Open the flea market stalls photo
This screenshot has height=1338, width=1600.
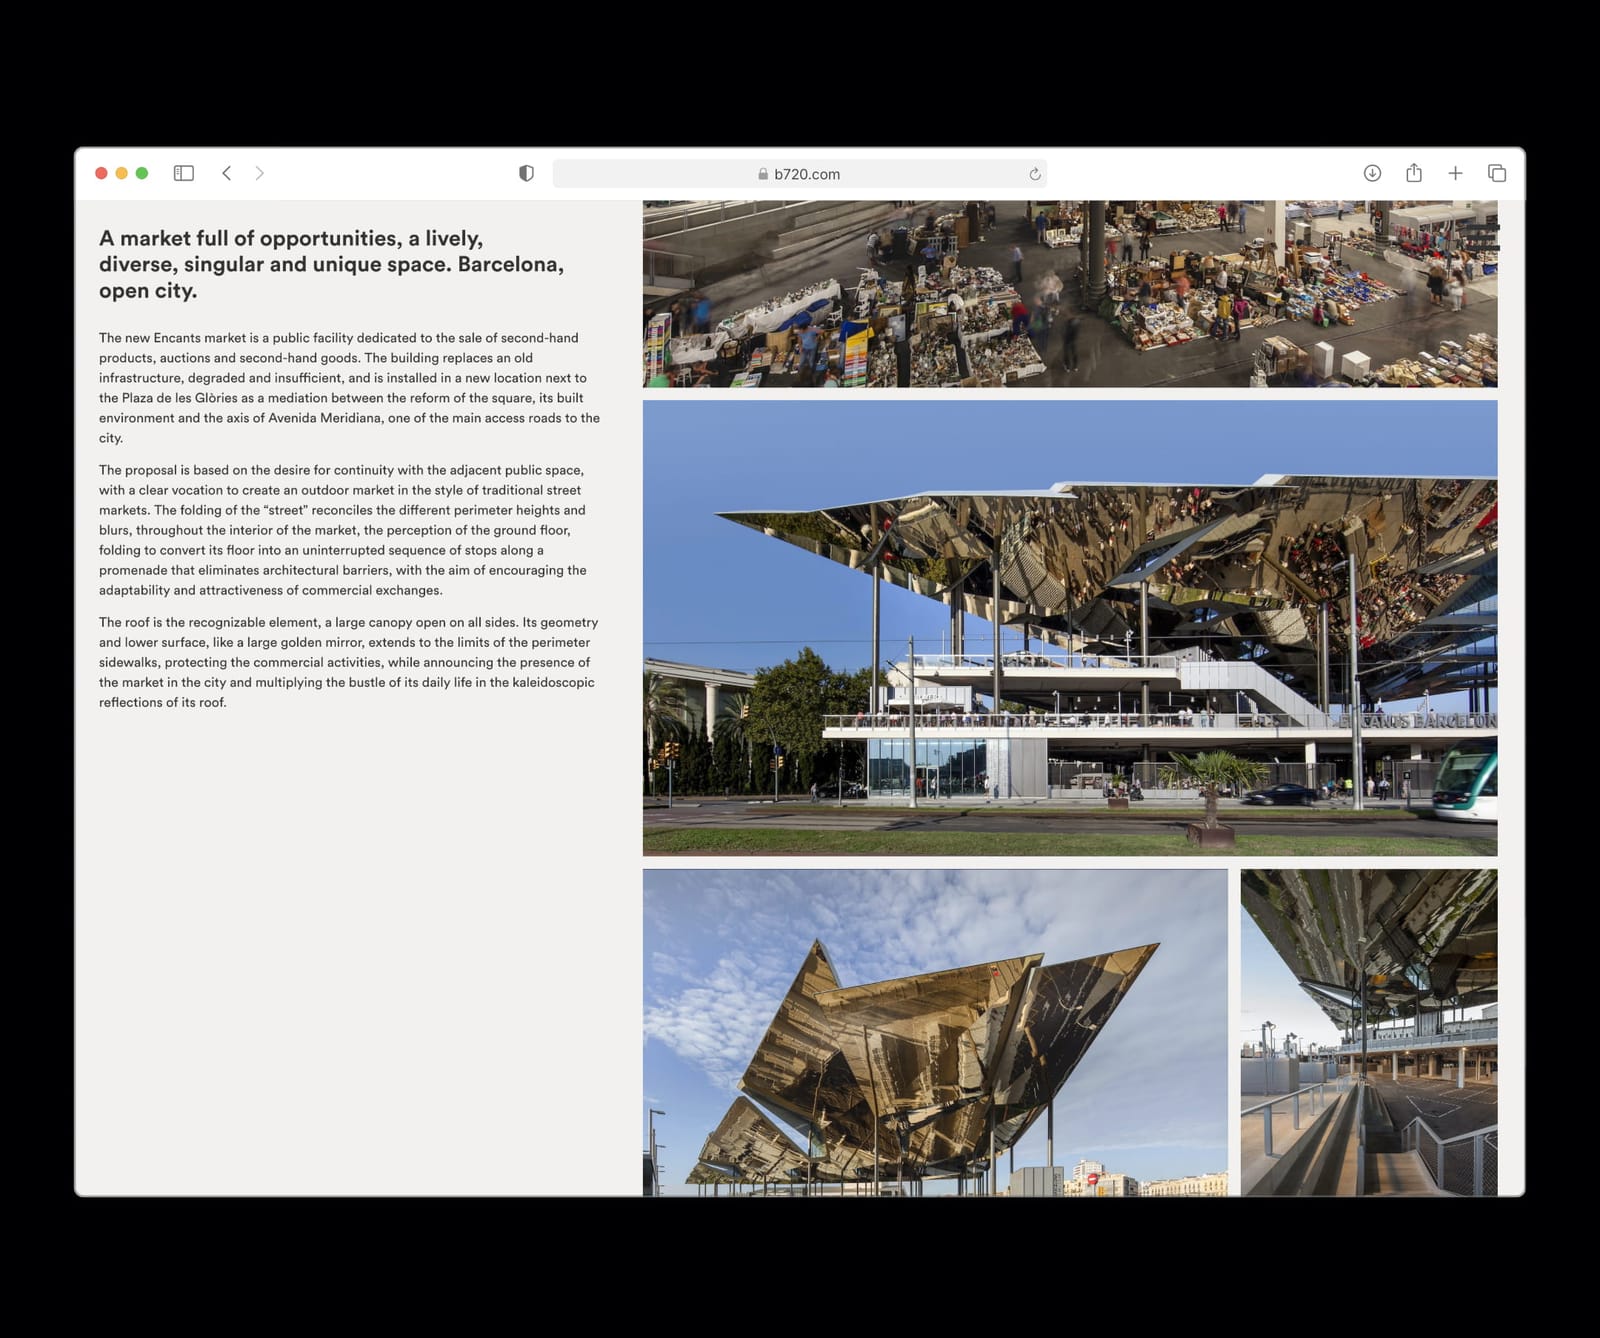[1070, 294]
